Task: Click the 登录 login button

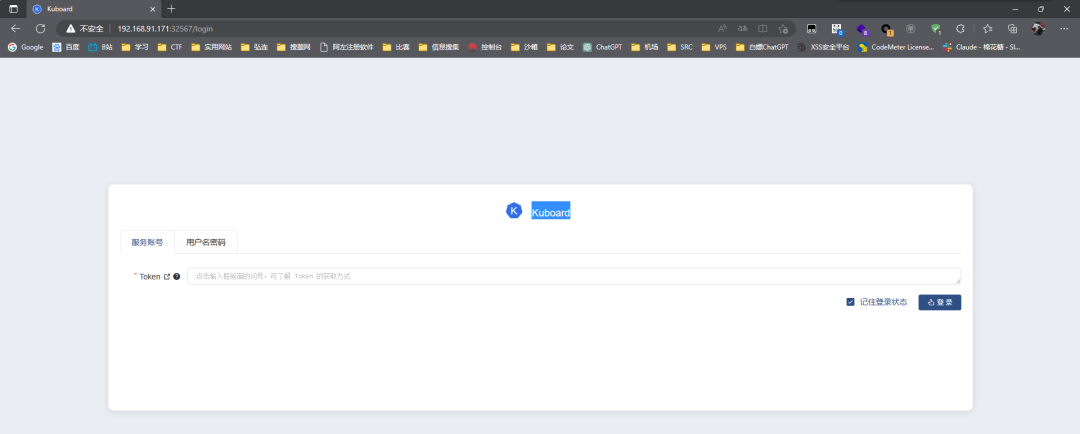Action: point(939,302)
